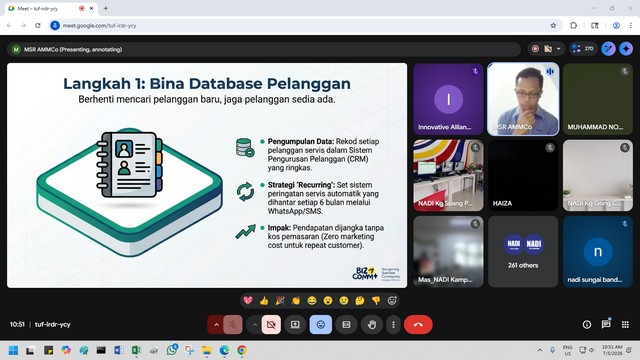The width and height of the screenshot is (640, 360).
Task: Expand video settings chevron beside camera
Action: (x=254, y=324)
